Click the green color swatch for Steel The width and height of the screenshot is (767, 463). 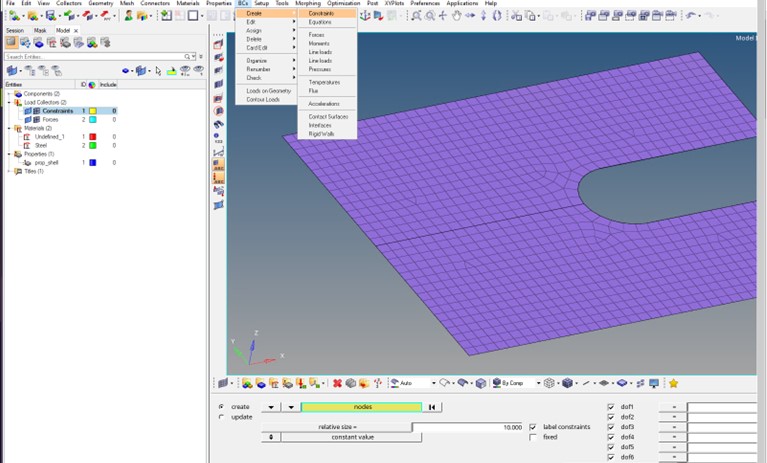(92, 145)
